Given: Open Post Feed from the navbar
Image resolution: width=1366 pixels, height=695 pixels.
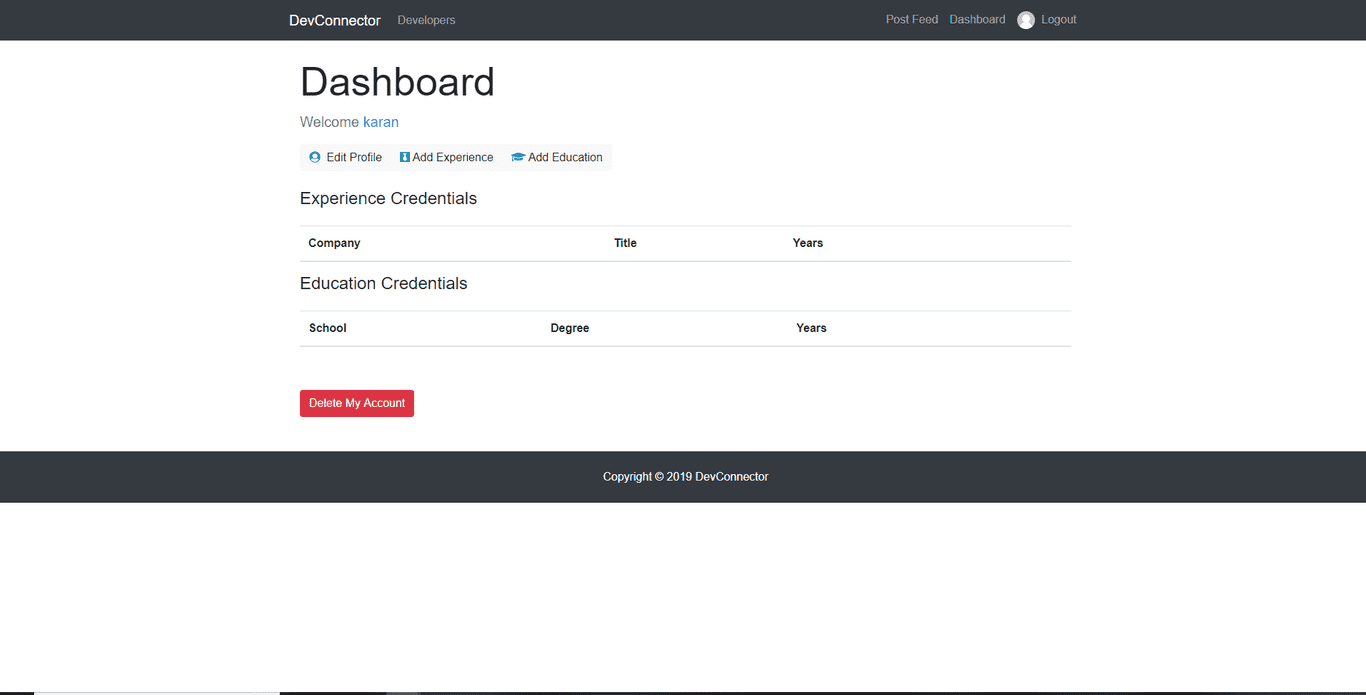Looking at the screenshot, I should pos(911,20).
